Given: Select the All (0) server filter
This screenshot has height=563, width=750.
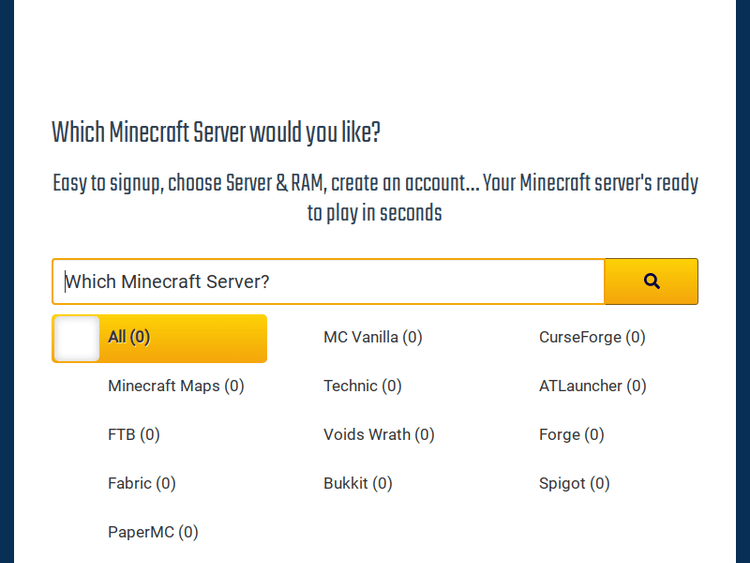Looking at the screenshot, I should (x=130, y=338).
